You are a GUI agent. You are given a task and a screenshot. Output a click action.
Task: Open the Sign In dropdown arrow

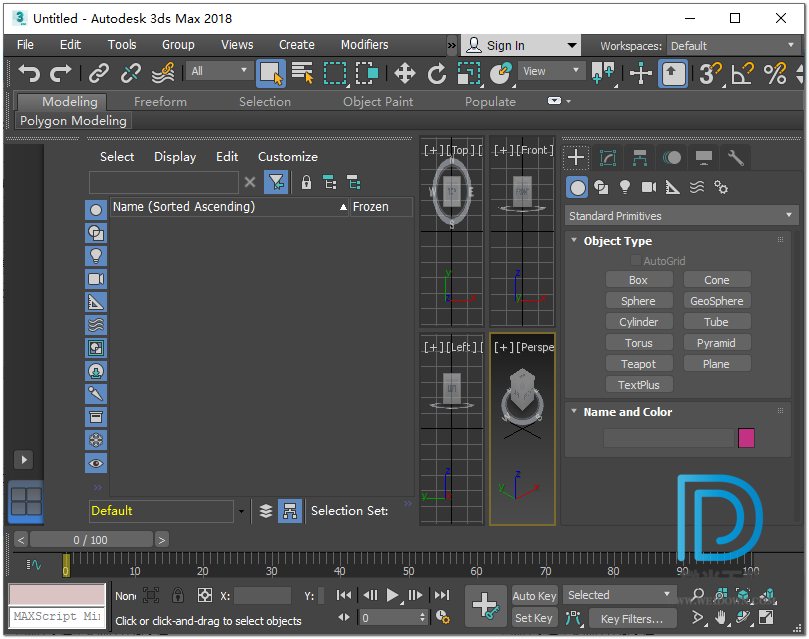(572, 45)
